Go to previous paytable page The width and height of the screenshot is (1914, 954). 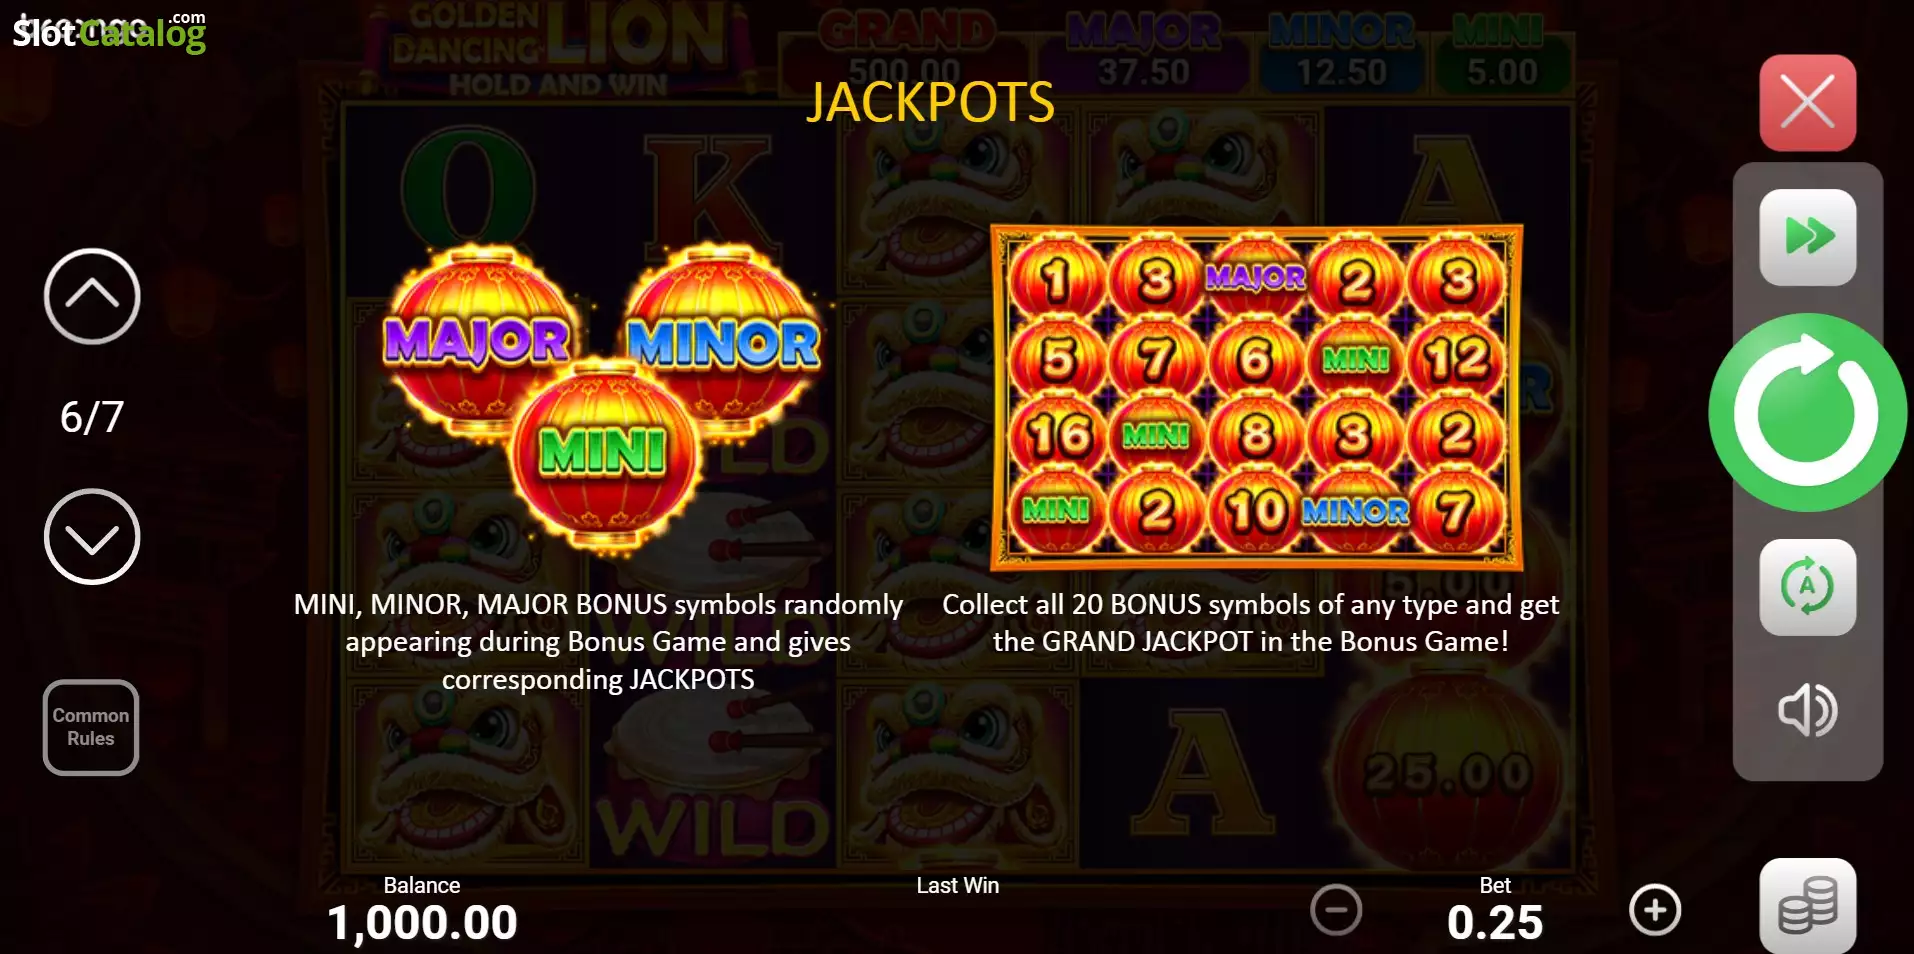[x=92, y=296]
